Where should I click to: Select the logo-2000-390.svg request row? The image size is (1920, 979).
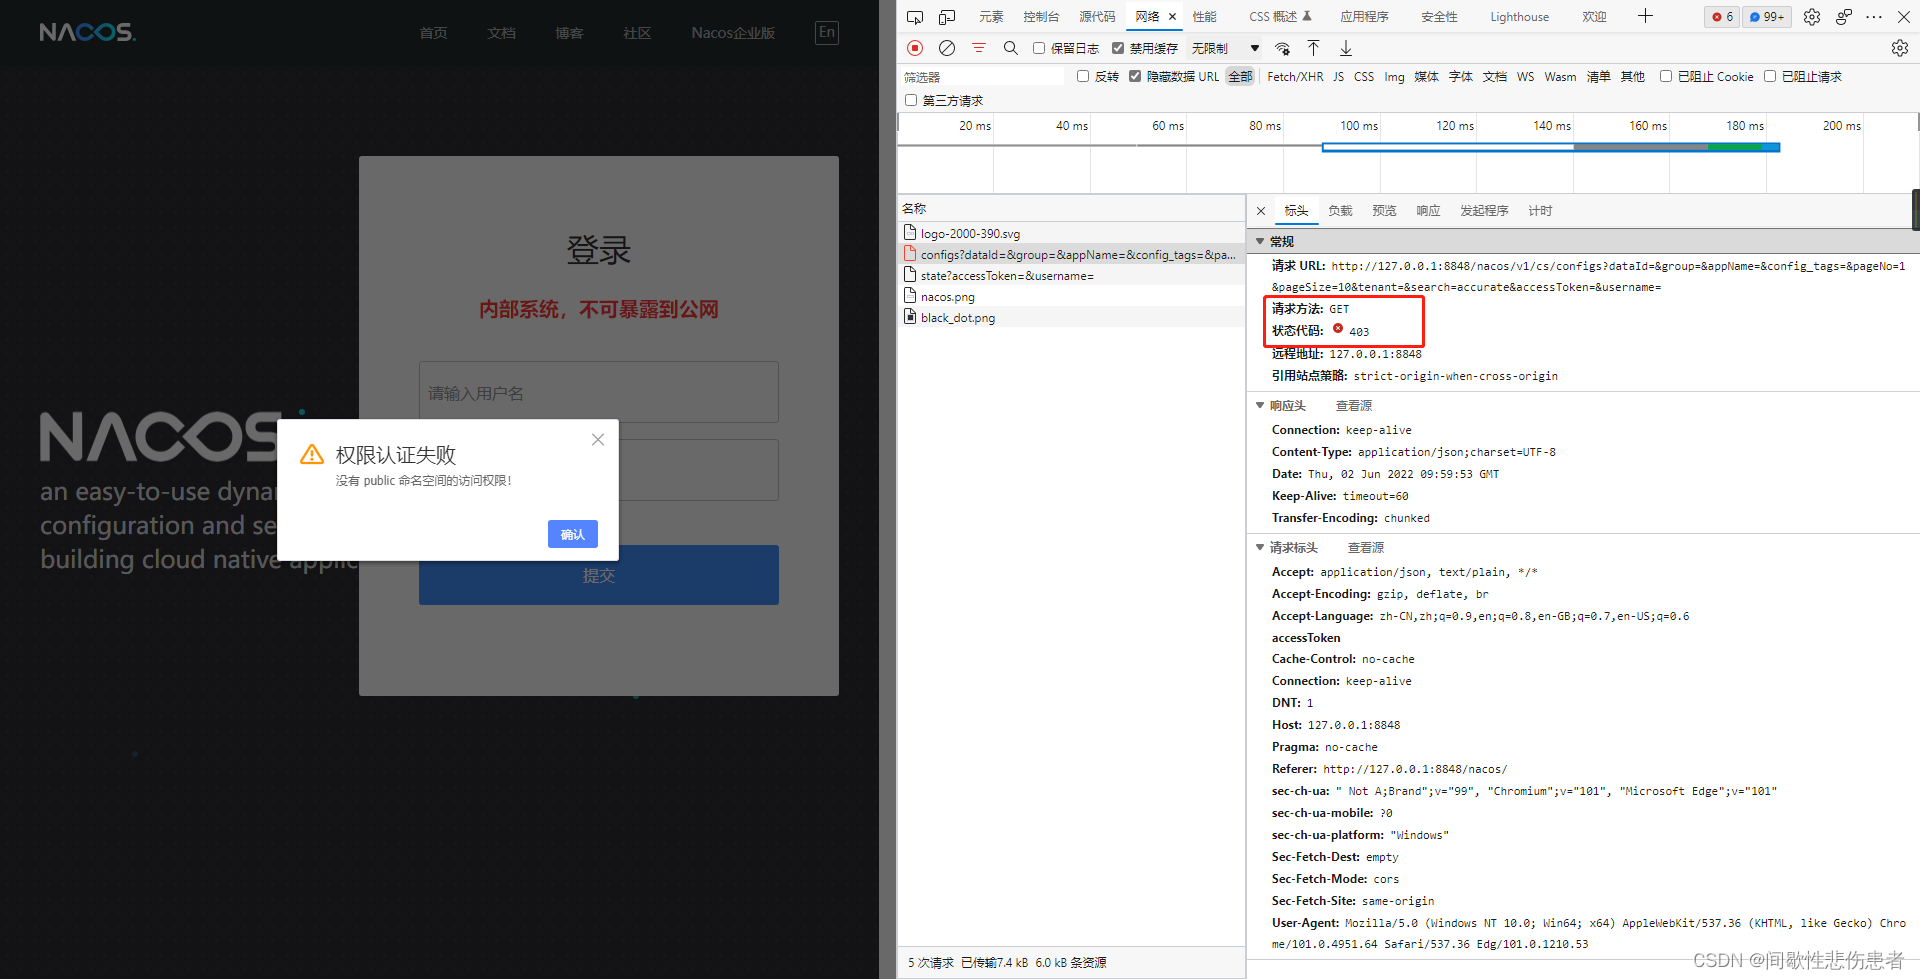click(1071, 233)
